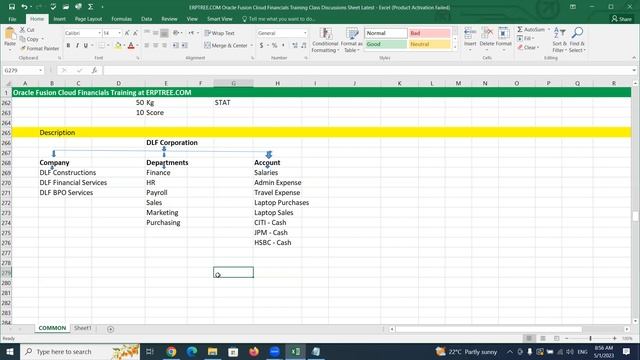Apply font color with the red A
Screen dimensions: 640x360
[131, 45]
